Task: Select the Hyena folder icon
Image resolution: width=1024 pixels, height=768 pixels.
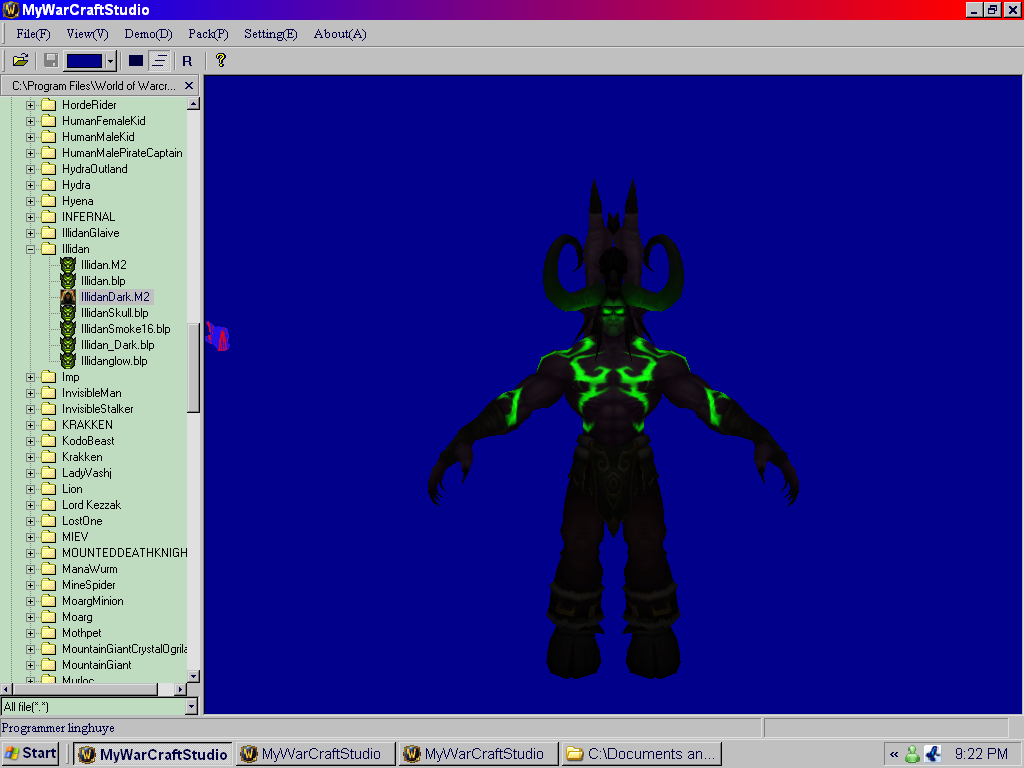Action: pyautogui.click(x=48, y=201)
